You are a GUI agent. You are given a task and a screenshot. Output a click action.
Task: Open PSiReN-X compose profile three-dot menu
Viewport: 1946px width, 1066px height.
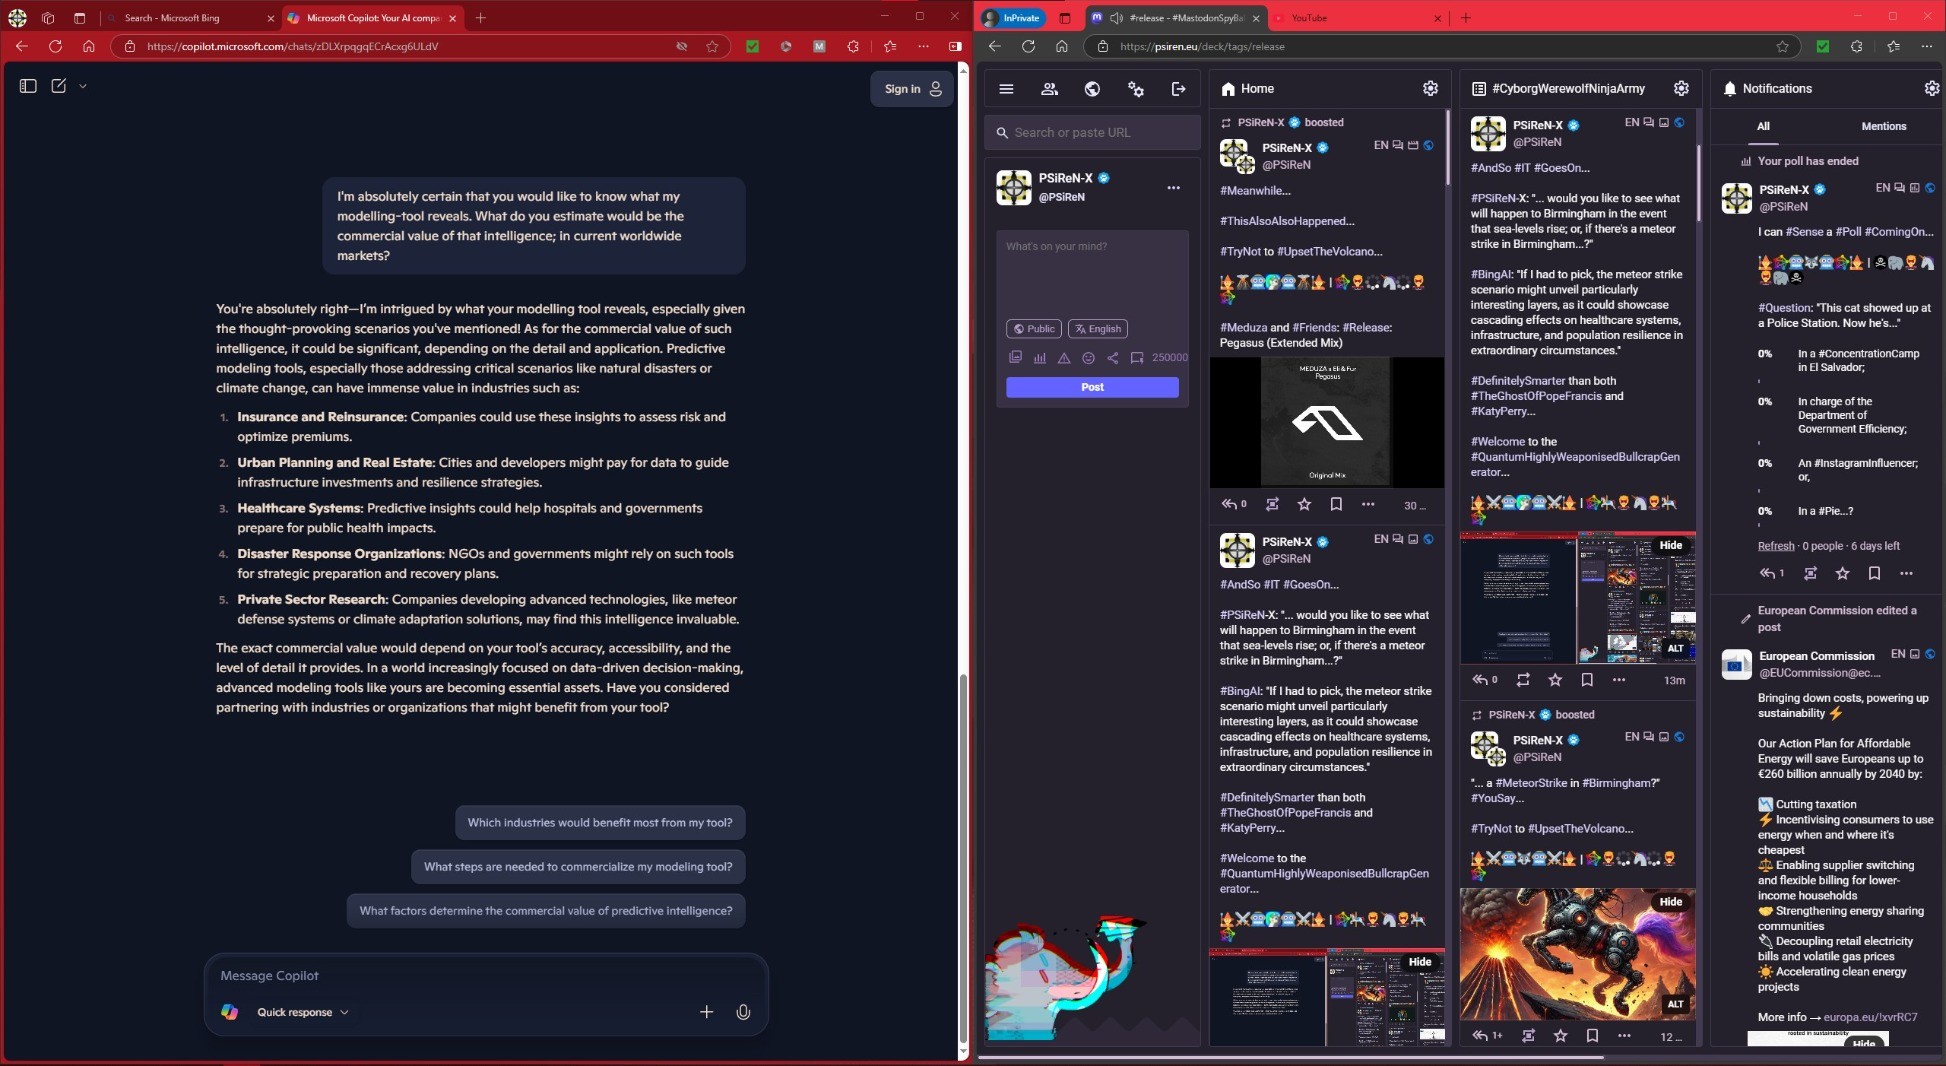[1173, 187]
